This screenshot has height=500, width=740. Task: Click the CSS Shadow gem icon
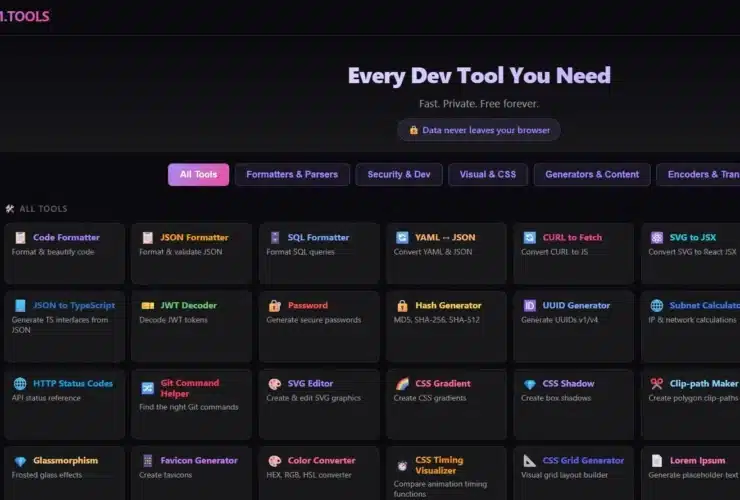(x=530, y=384)
